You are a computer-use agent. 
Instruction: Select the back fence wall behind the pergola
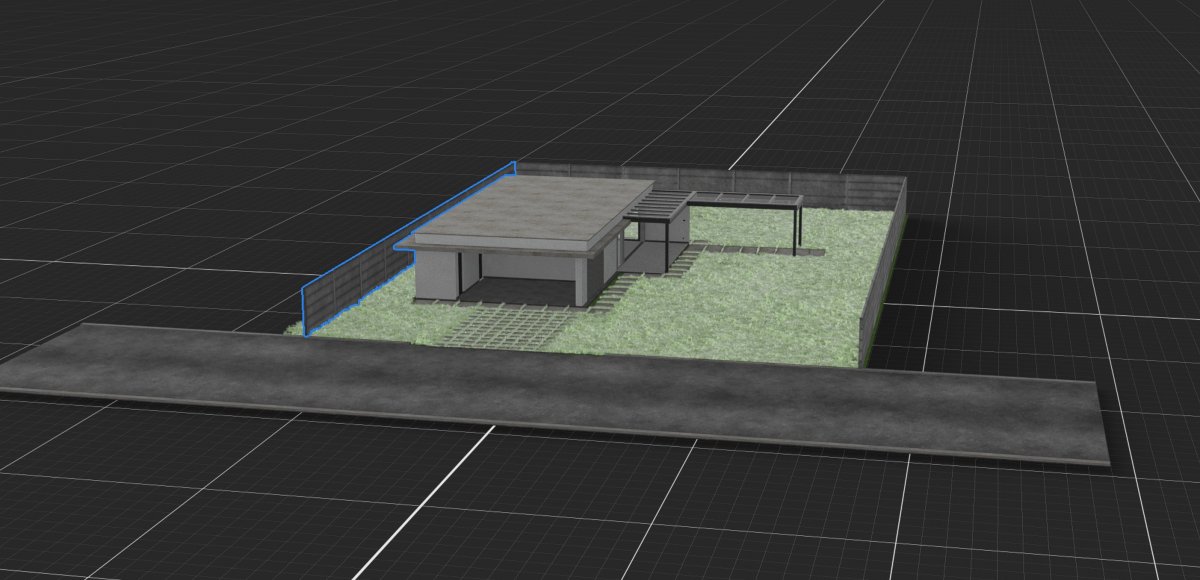(x=760, y=184)
